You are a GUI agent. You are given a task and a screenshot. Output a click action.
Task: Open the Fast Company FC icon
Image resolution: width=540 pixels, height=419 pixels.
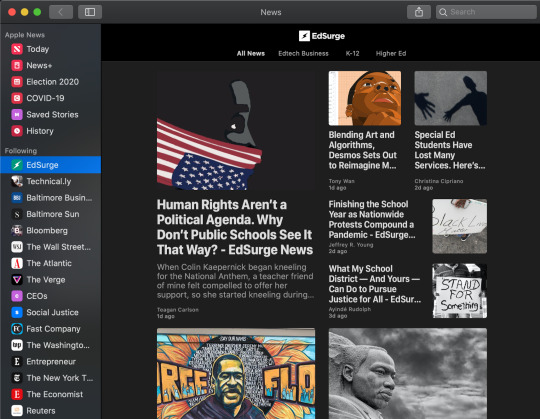point(17,329)
